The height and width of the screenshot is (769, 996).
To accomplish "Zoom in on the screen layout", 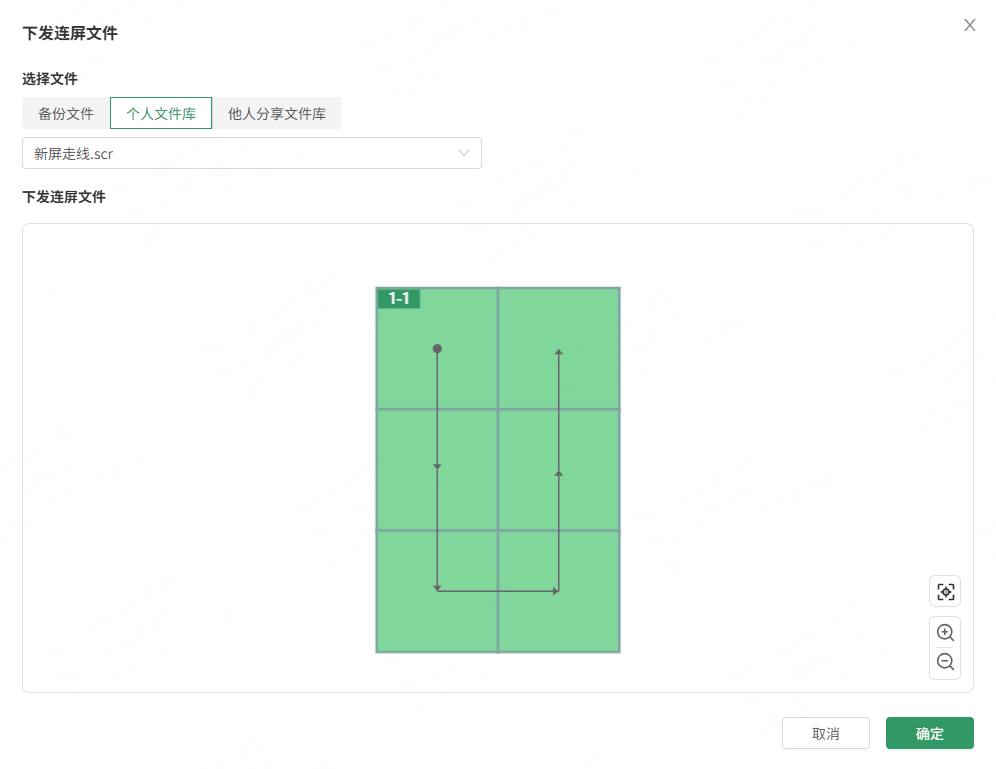I will (945, 632).
